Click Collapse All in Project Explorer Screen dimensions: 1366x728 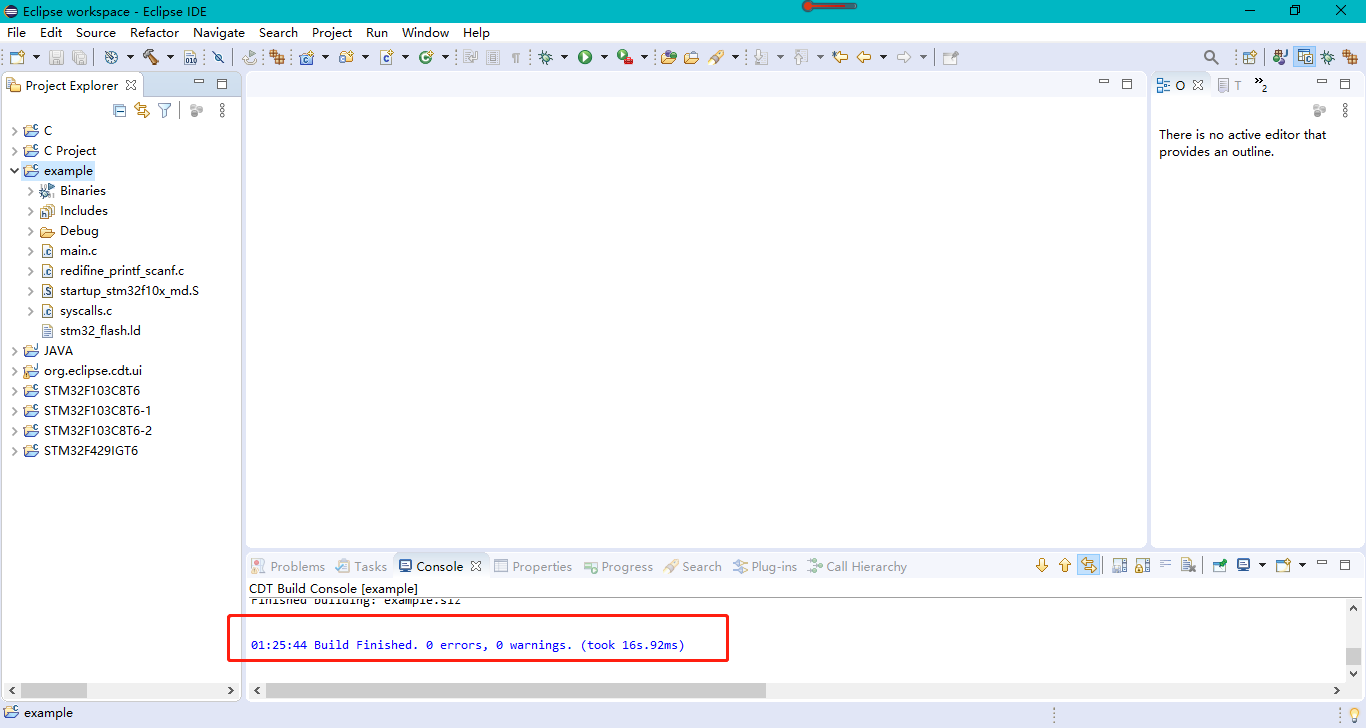[x=119, y=110]
